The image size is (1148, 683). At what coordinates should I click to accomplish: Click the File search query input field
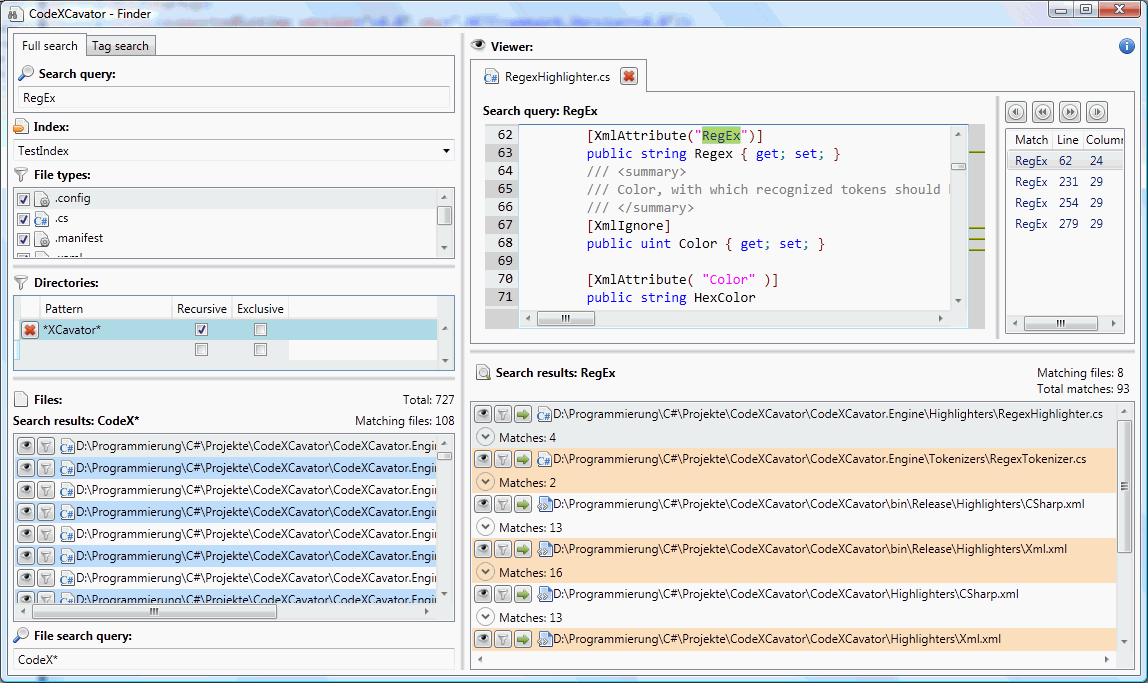click(x=234, y=660)
